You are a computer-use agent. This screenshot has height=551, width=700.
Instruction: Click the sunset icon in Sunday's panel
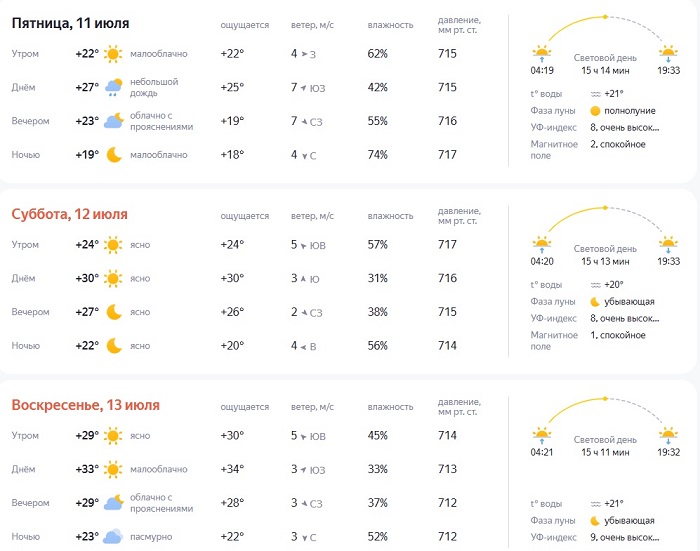(x=668, y=434)
